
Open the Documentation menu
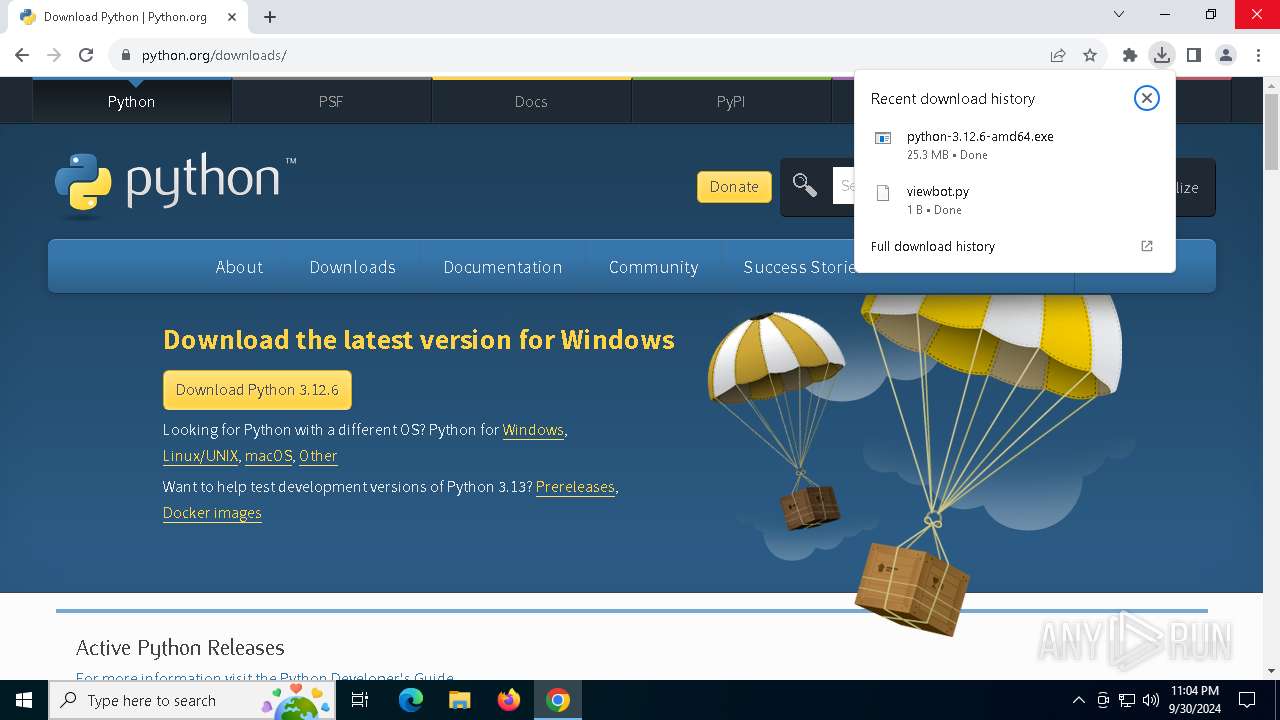[x=503, y=267]
